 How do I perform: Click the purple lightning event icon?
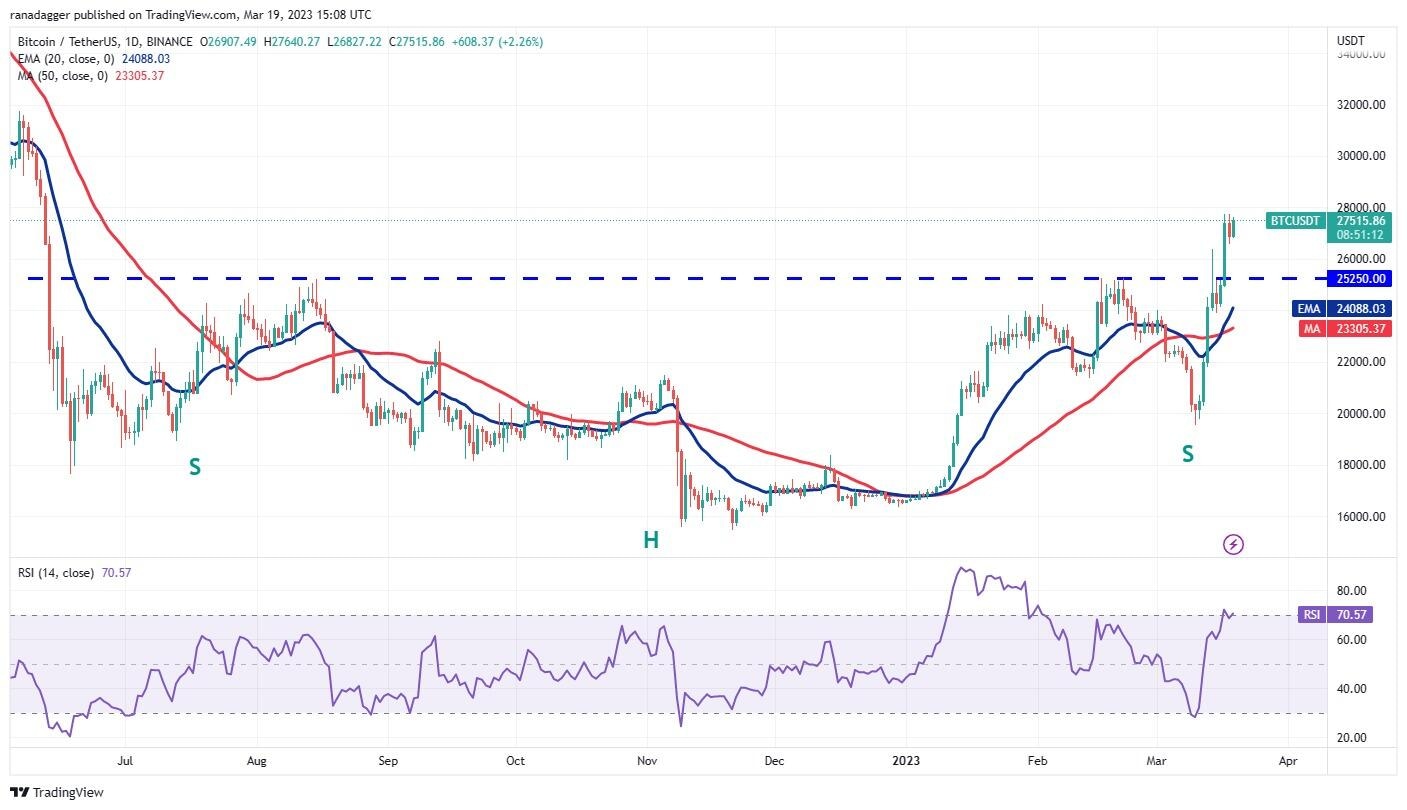coord(1233,544)
